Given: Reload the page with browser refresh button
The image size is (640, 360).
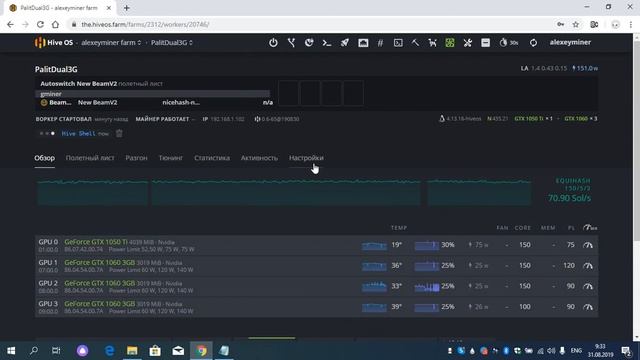Looking at the screenshot, I should point(40,24).
